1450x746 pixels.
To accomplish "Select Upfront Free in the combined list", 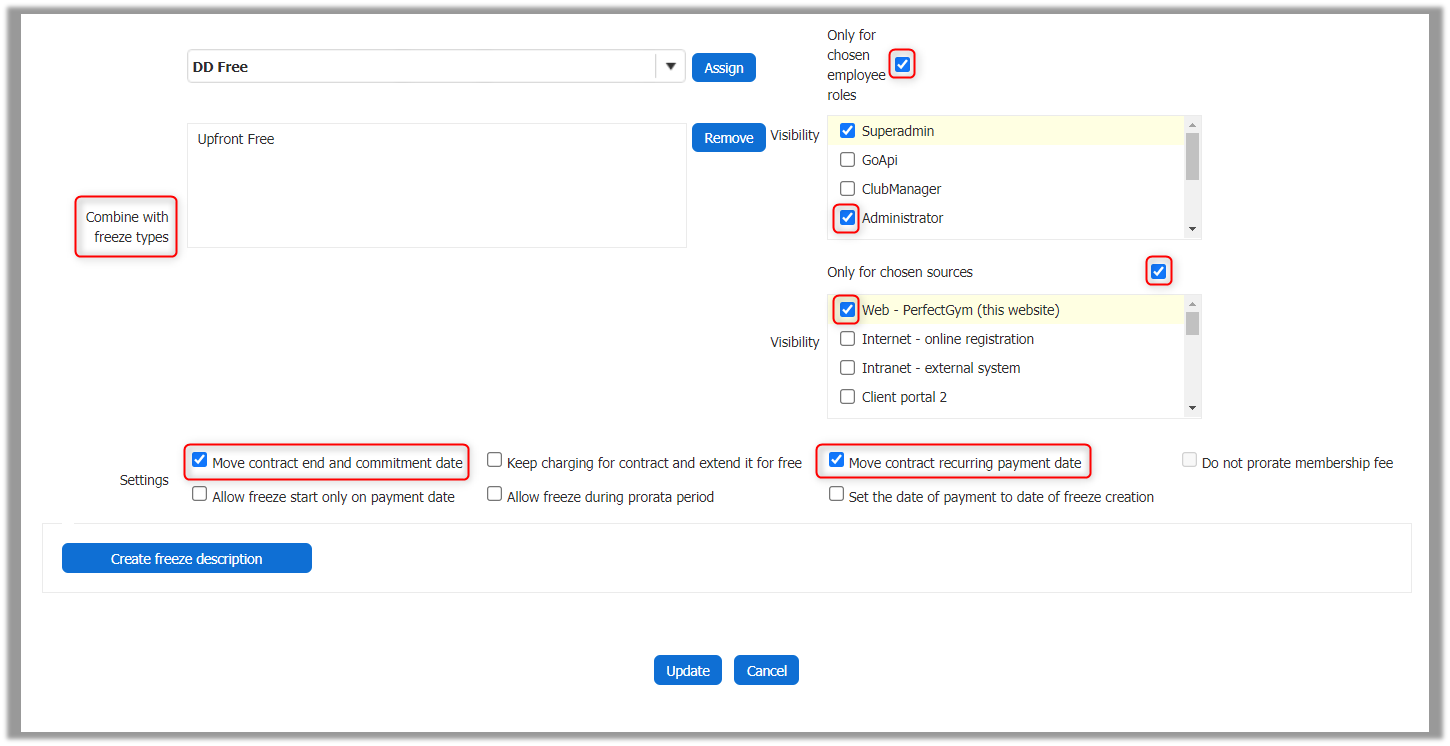I will coord(236,139).
